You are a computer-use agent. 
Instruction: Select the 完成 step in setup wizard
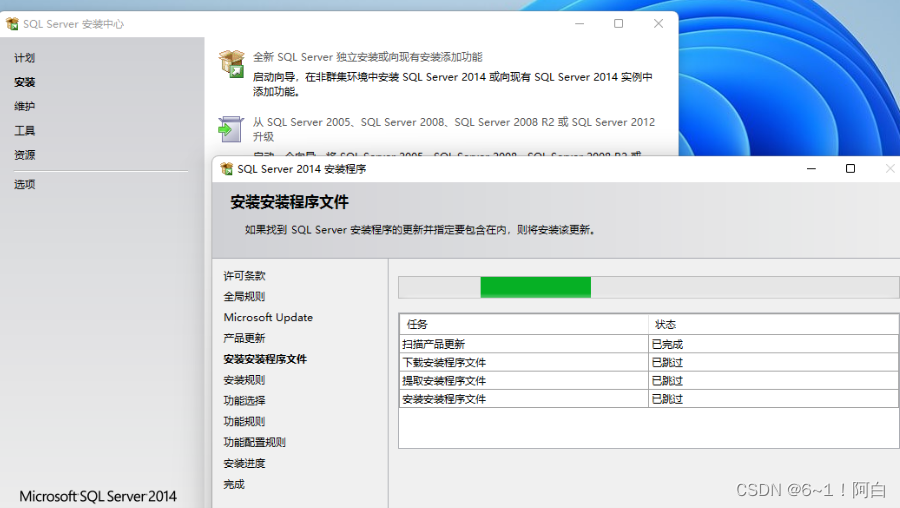[x=234, y=484]
